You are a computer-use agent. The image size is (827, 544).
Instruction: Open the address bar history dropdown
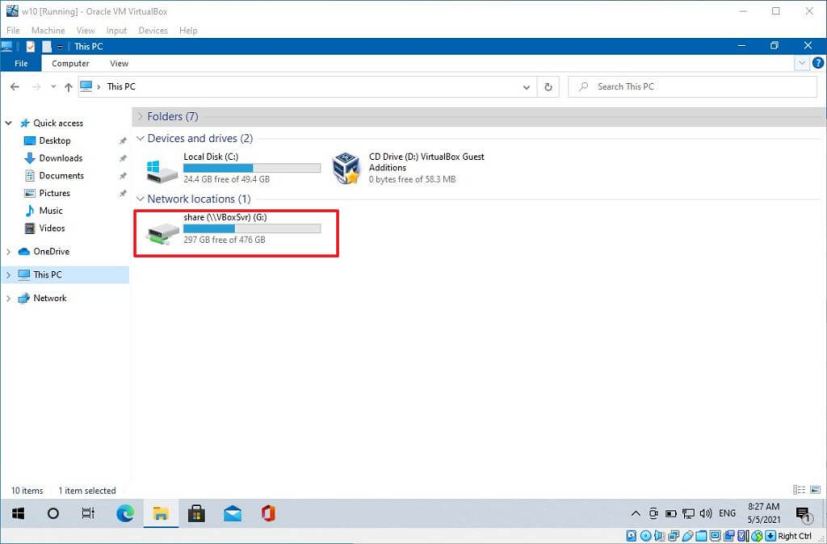coord(526,87)
